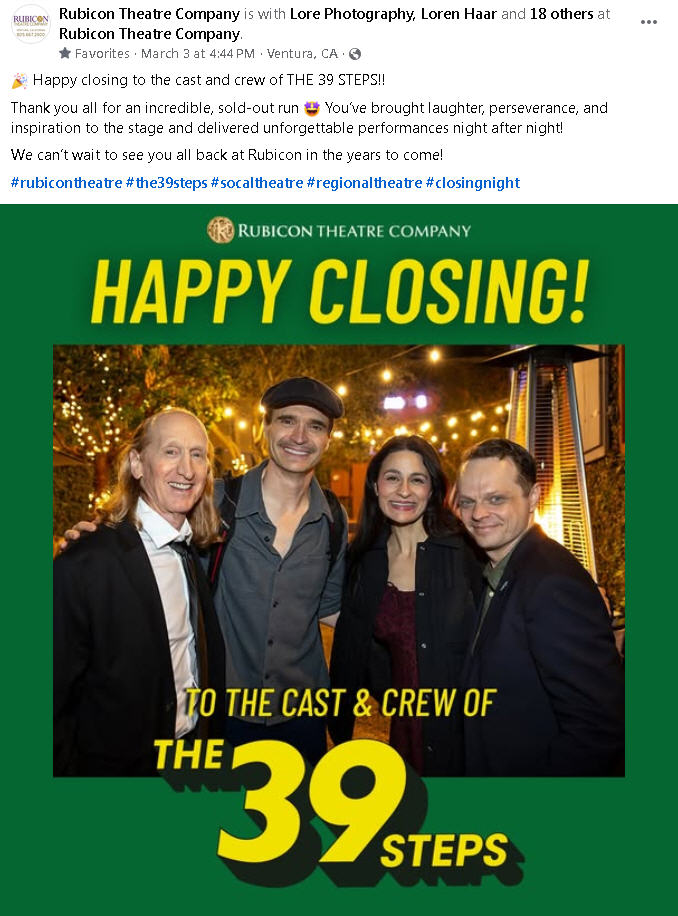Follow the #regionaltheatre hashtag
Screen dimensions: 678x916
(x=364, y=183)
